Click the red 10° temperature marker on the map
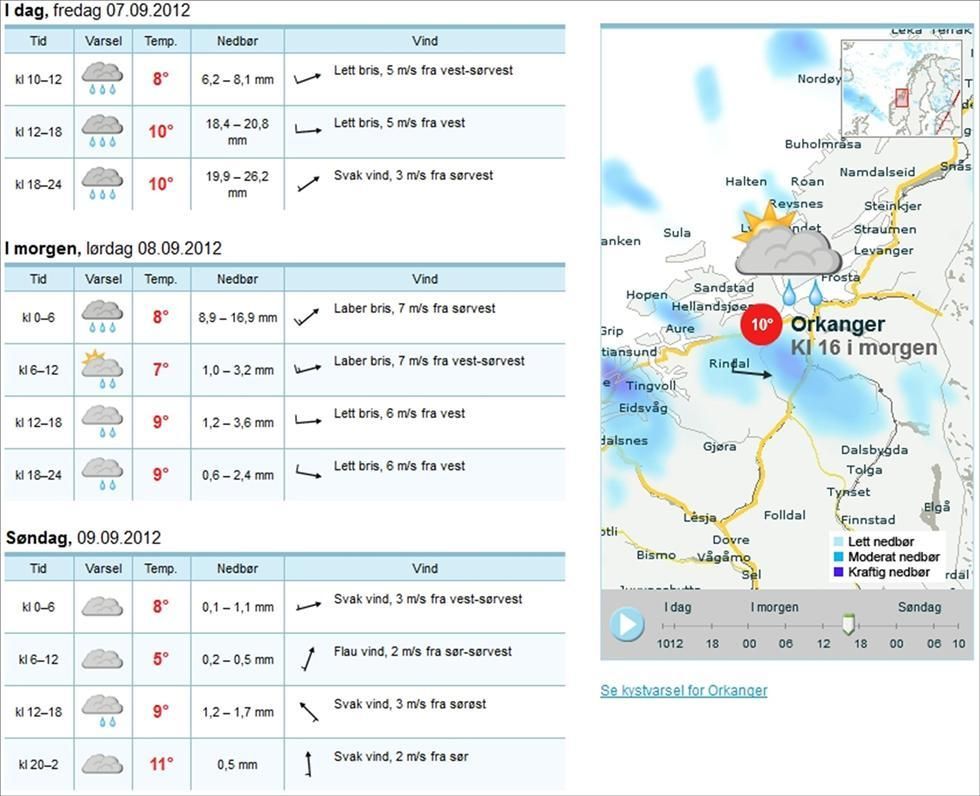The image size is (980, 796). coord(761,324)
